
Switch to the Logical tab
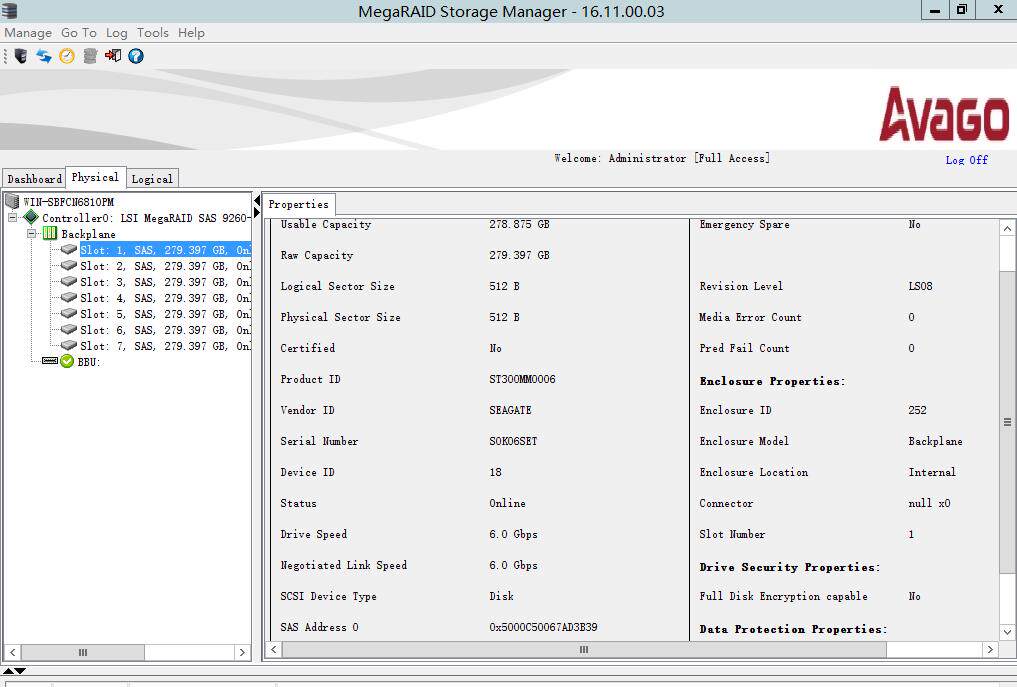coord(152,178)
